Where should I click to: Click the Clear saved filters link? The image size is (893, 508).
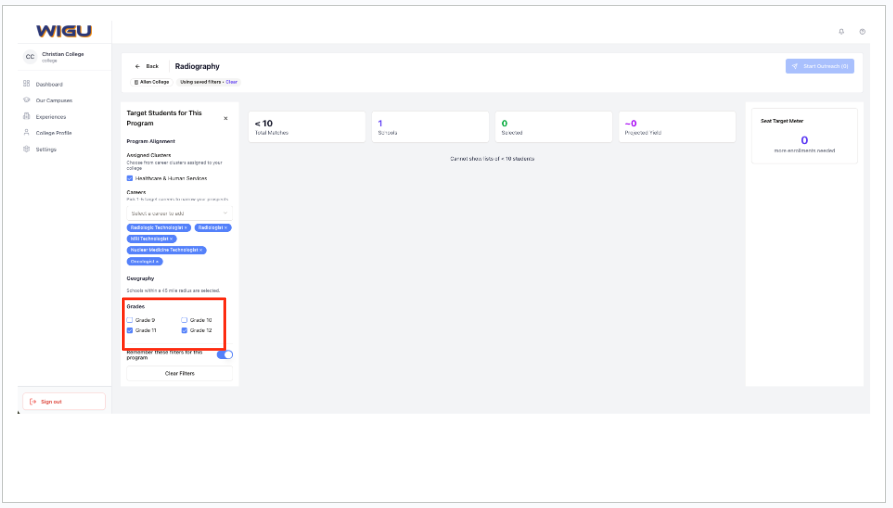[232, 81]
